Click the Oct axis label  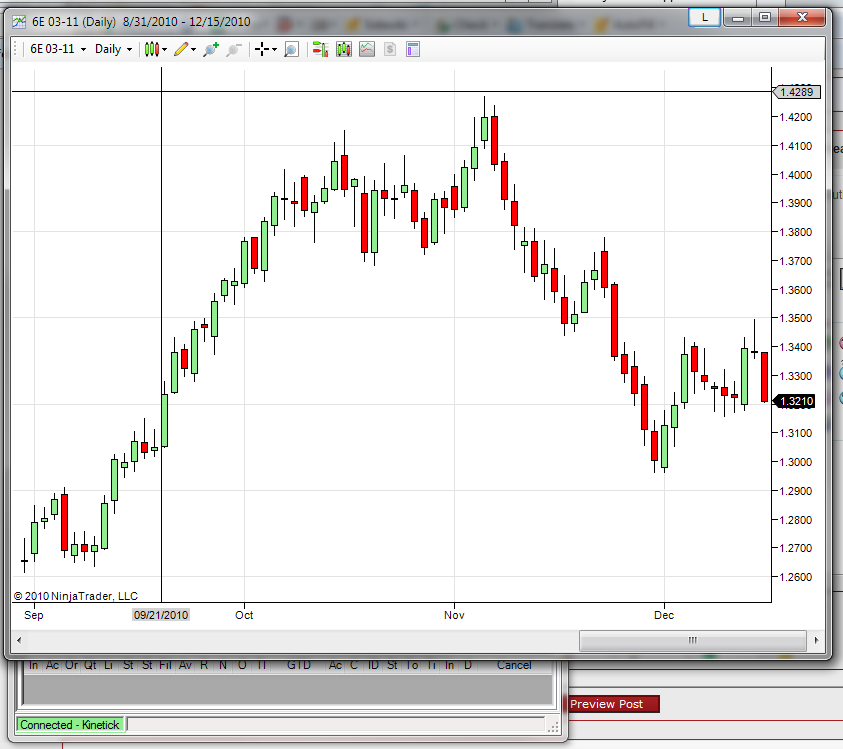244,615
